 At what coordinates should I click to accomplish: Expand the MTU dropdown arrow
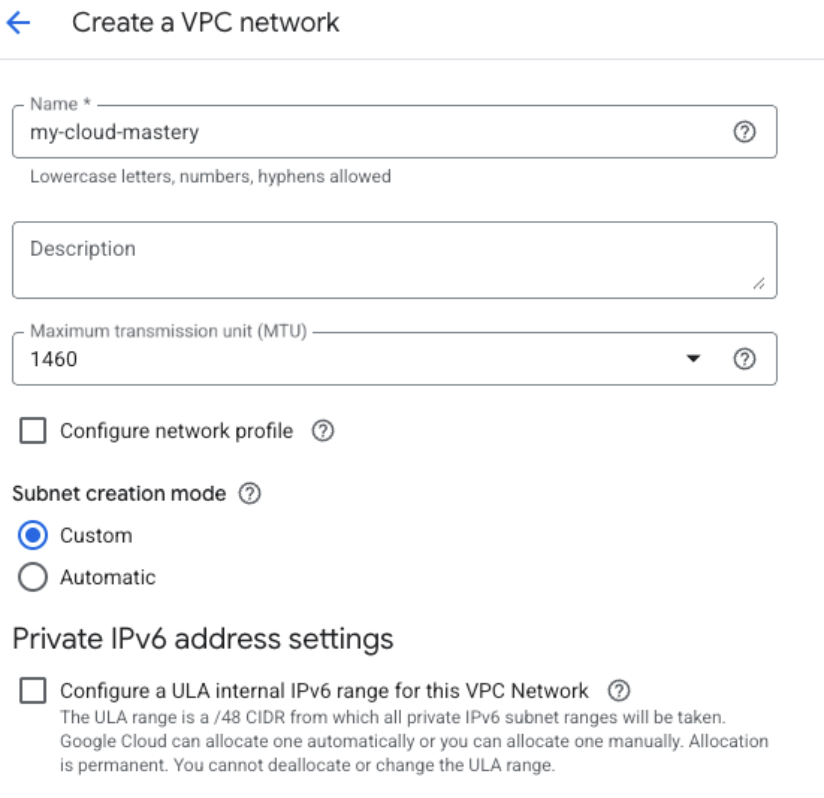pos(694,357)
